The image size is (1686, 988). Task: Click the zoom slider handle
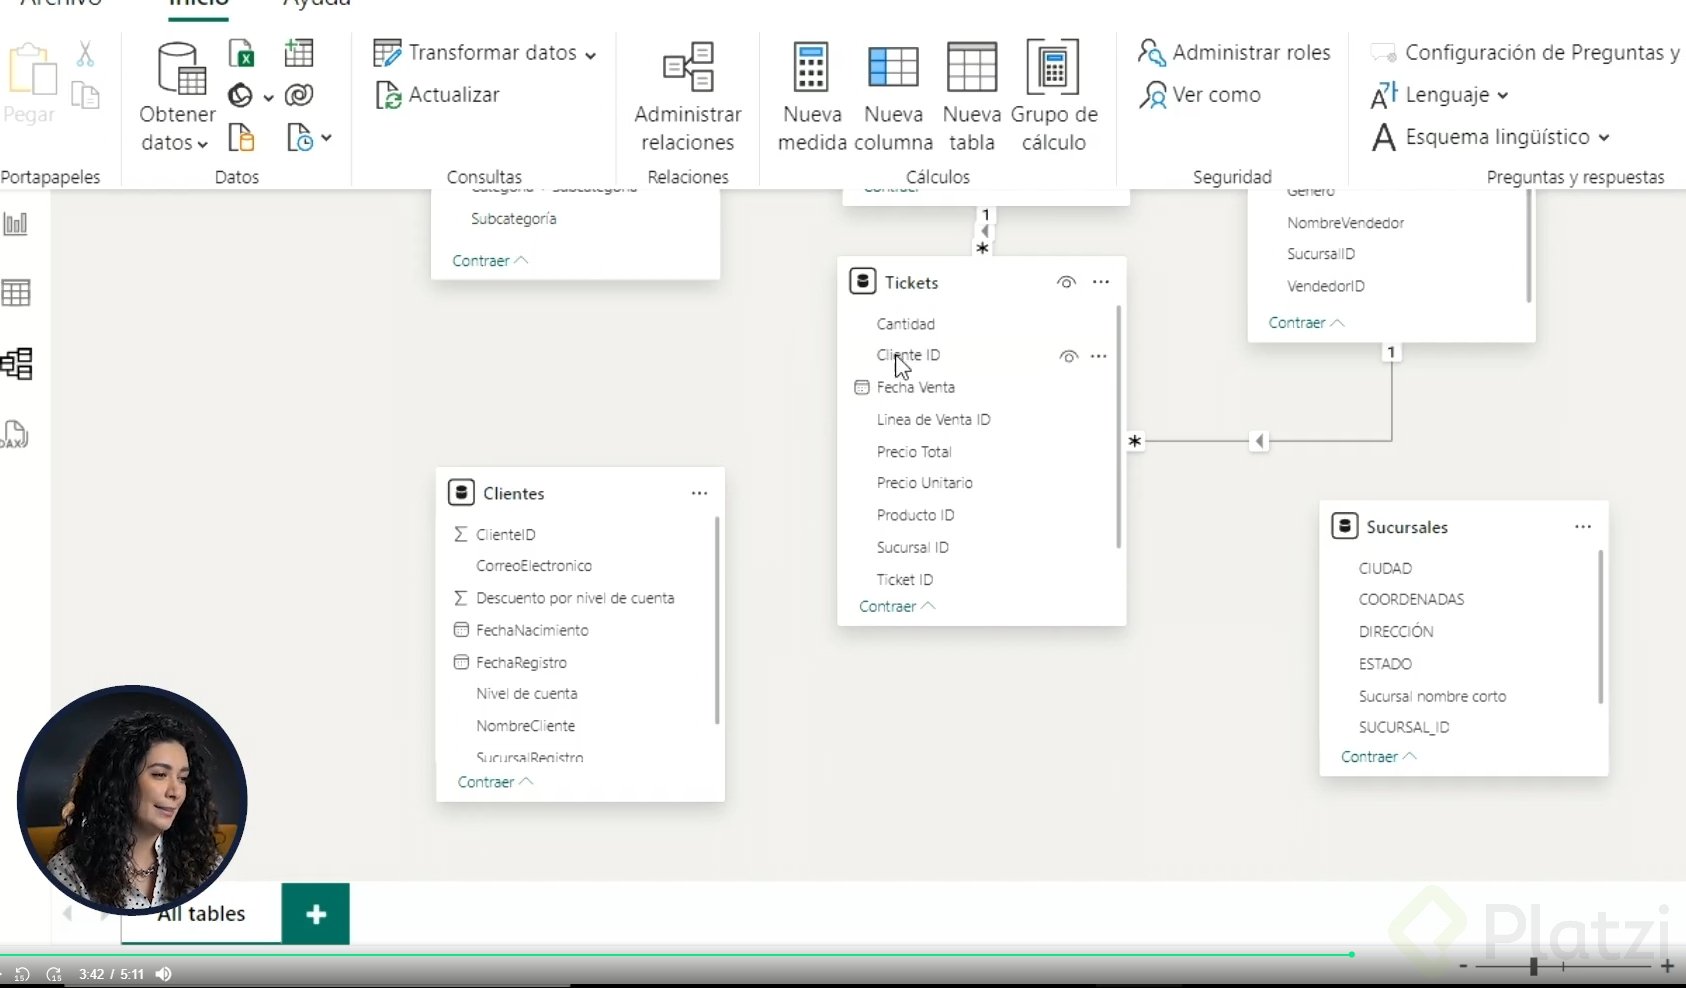coord(1533,965)
